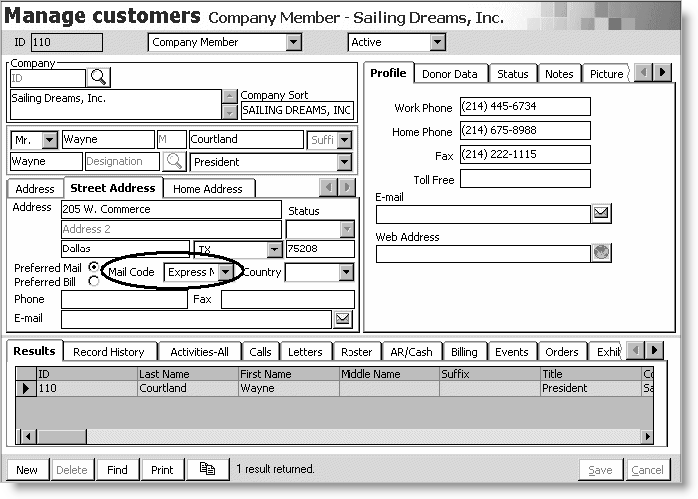The width and height of the screenshot is (698, 499).
Task: Open the President title dropdown
Action: 344,162
